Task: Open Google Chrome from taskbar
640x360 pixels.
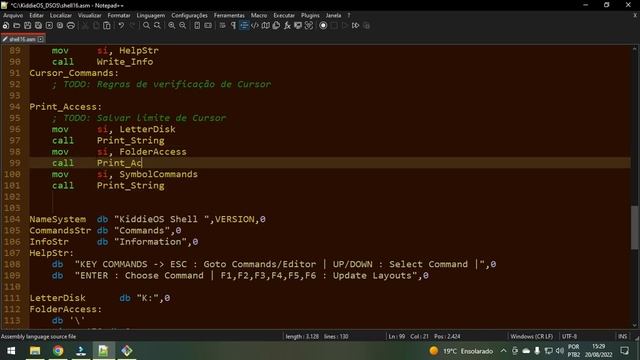Action: click(x=58, y=351)
